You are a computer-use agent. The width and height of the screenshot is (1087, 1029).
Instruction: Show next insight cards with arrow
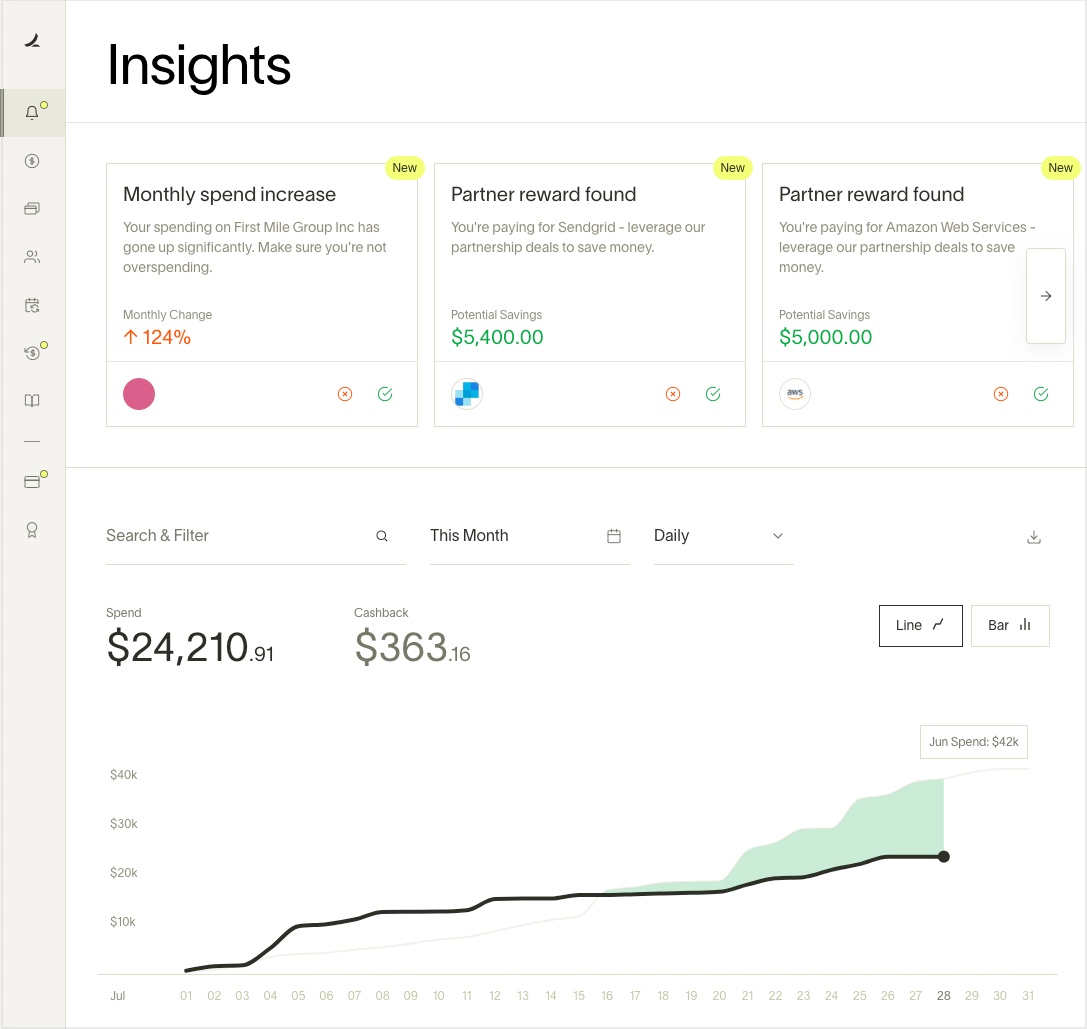(1045, 296)
